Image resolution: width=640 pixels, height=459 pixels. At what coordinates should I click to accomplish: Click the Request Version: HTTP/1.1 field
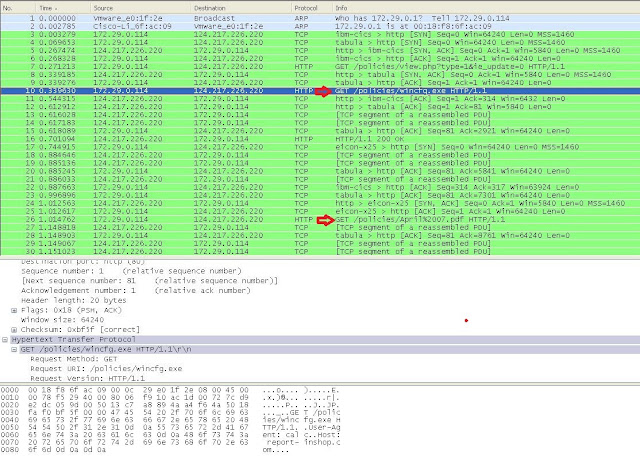pos(87,378)
